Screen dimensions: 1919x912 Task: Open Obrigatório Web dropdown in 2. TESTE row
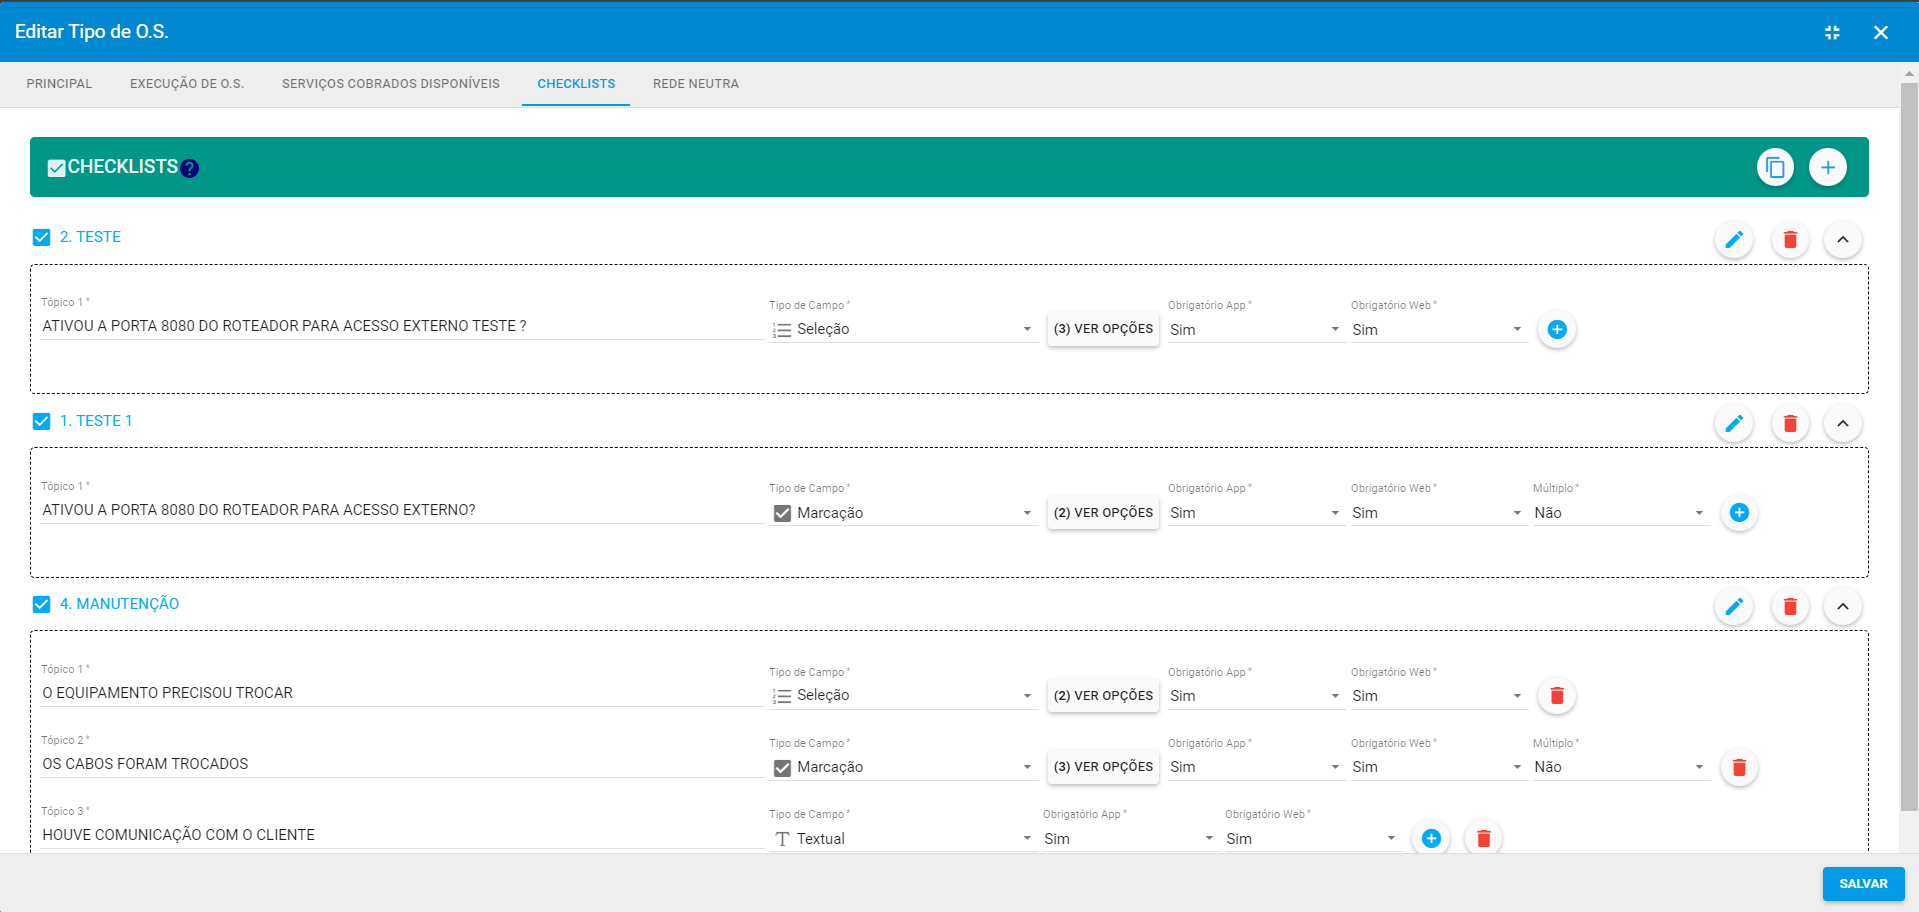click(1438, 329)
